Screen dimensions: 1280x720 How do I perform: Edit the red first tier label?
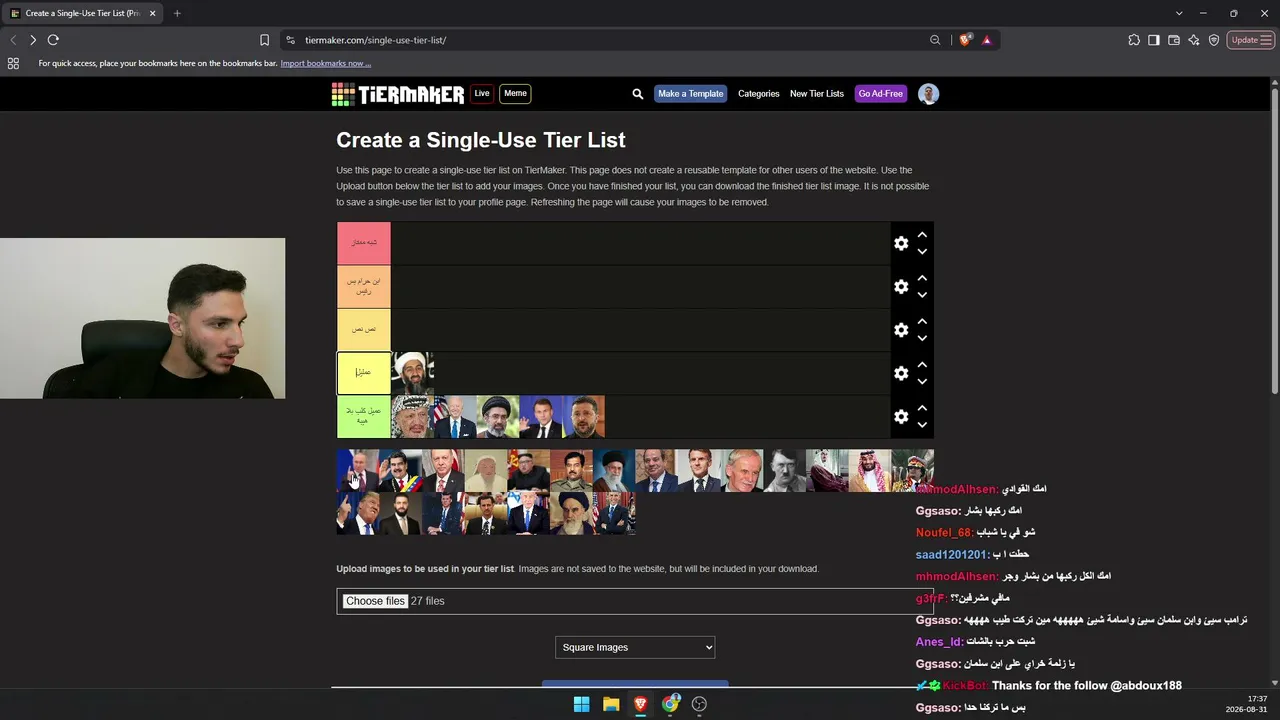click(364, 243)
